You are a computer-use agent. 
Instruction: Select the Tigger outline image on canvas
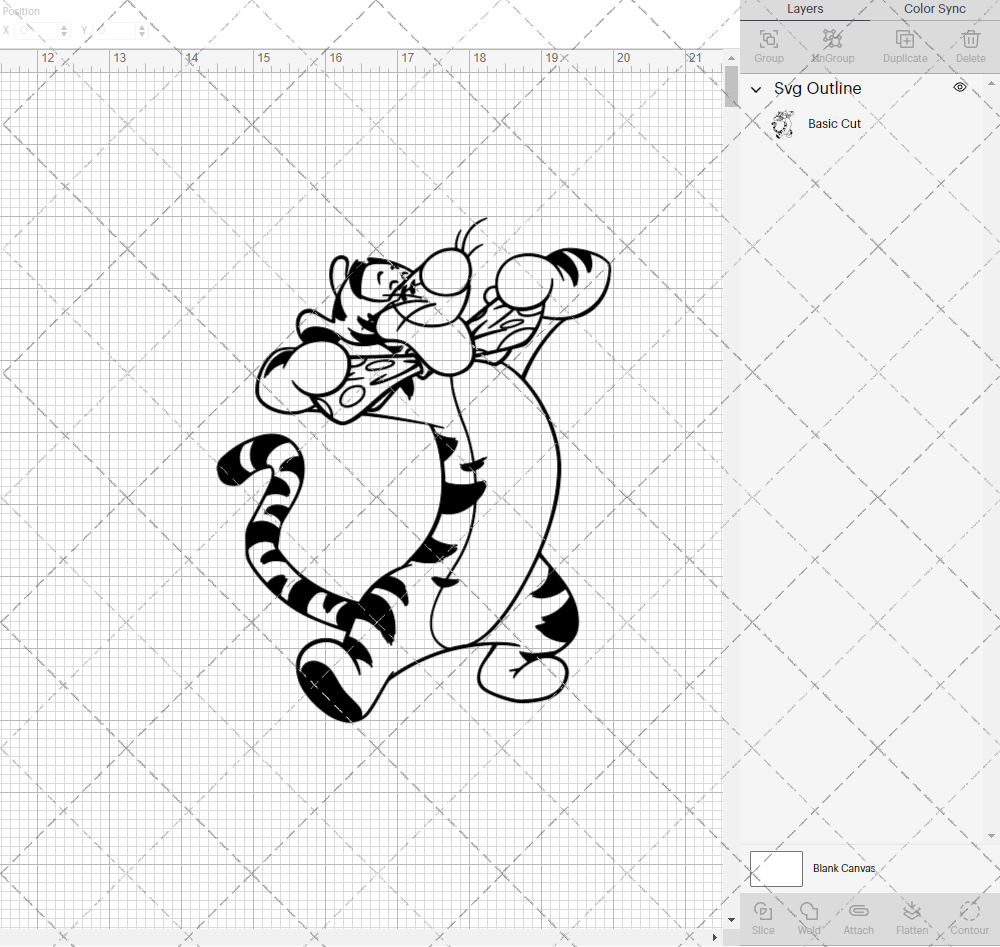pos(414,470)
